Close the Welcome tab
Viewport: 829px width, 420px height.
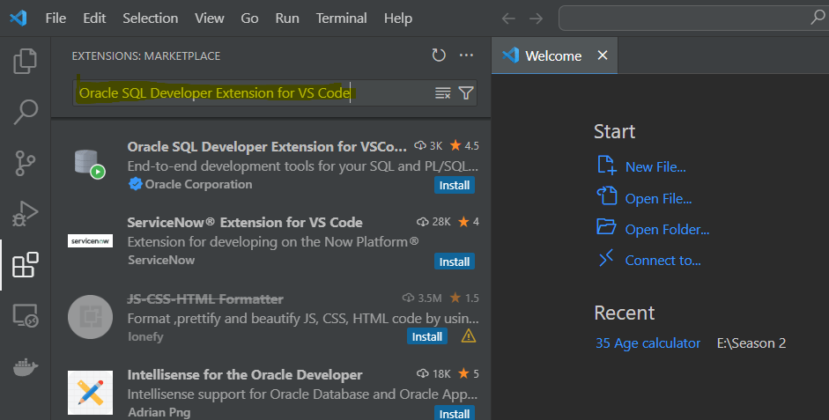tap(602, 55)
